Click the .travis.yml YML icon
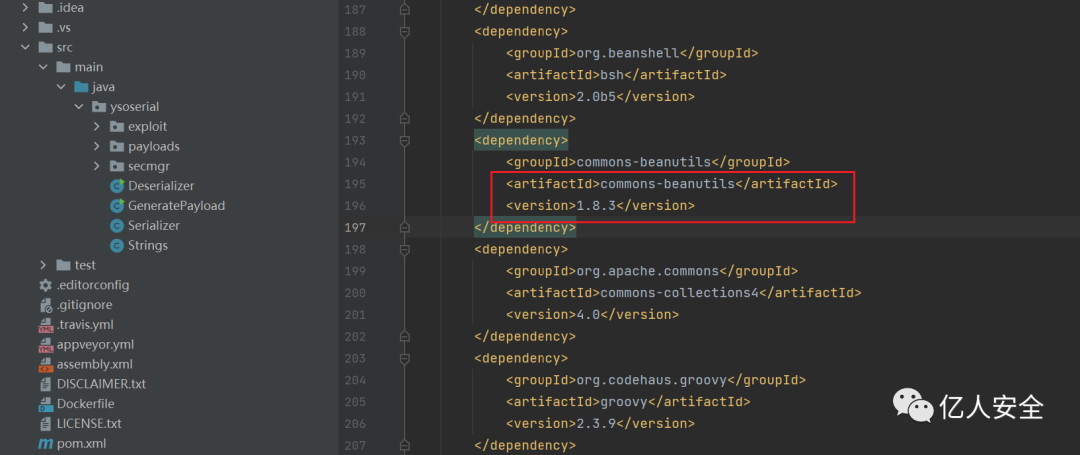Screen dimensions: 1080x455 (x=45, y=325)
